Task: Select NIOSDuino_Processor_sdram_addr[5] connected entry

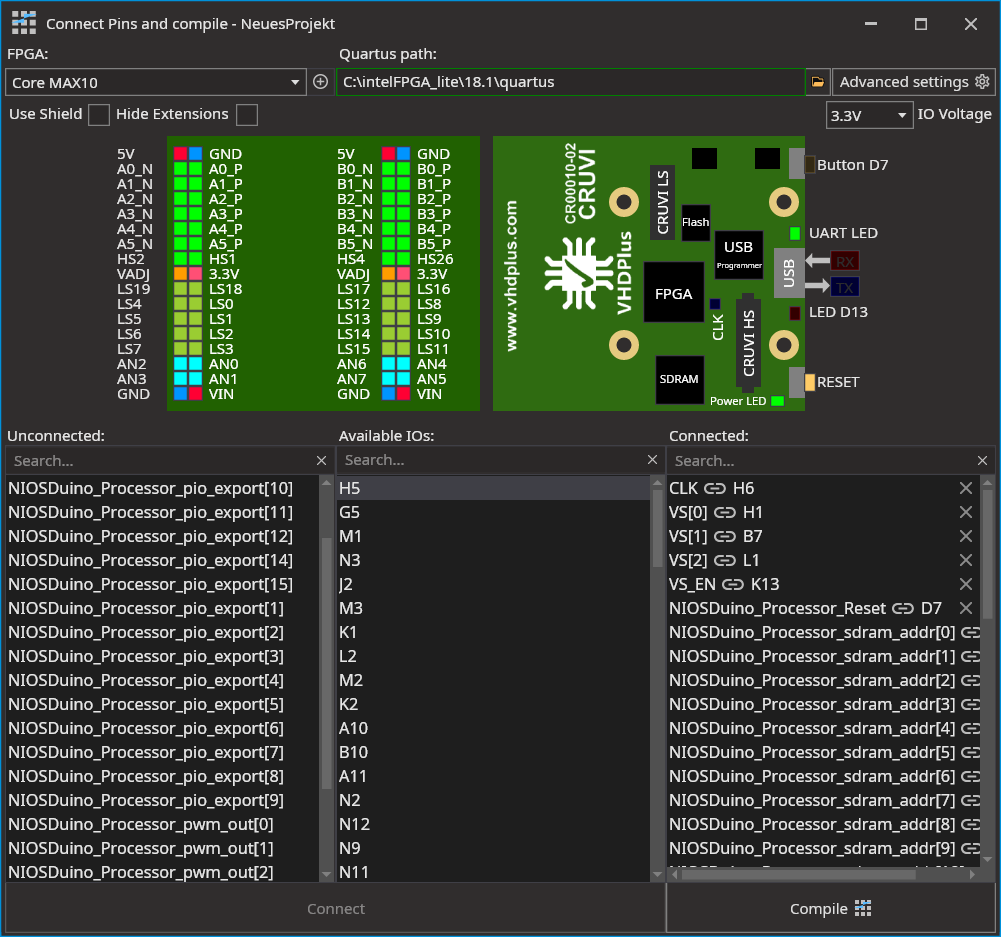Action: 824,753
